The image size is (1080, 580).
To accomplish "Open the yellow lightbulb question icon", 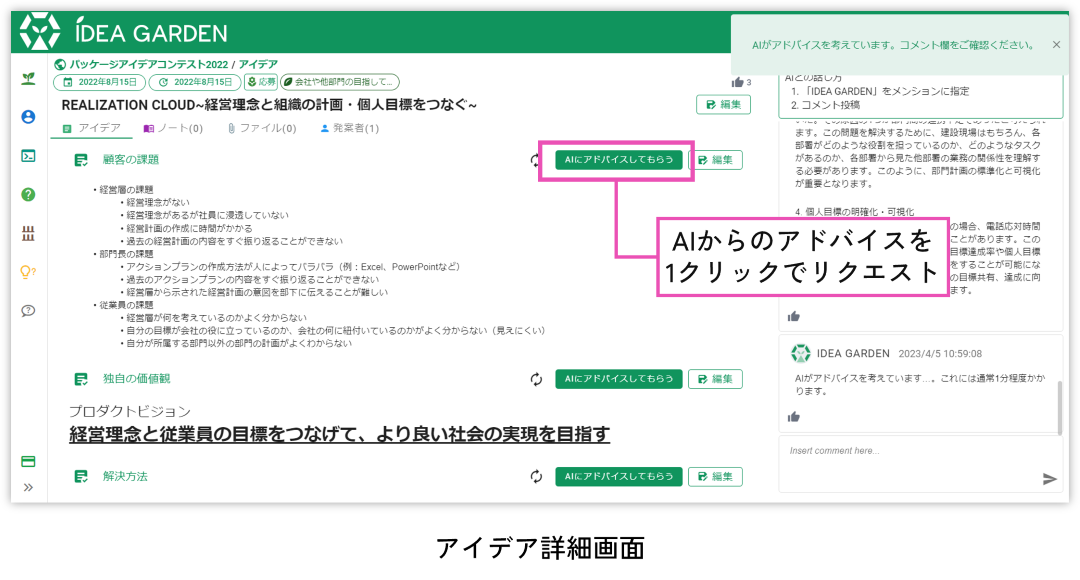I will (x=28, y=272).
